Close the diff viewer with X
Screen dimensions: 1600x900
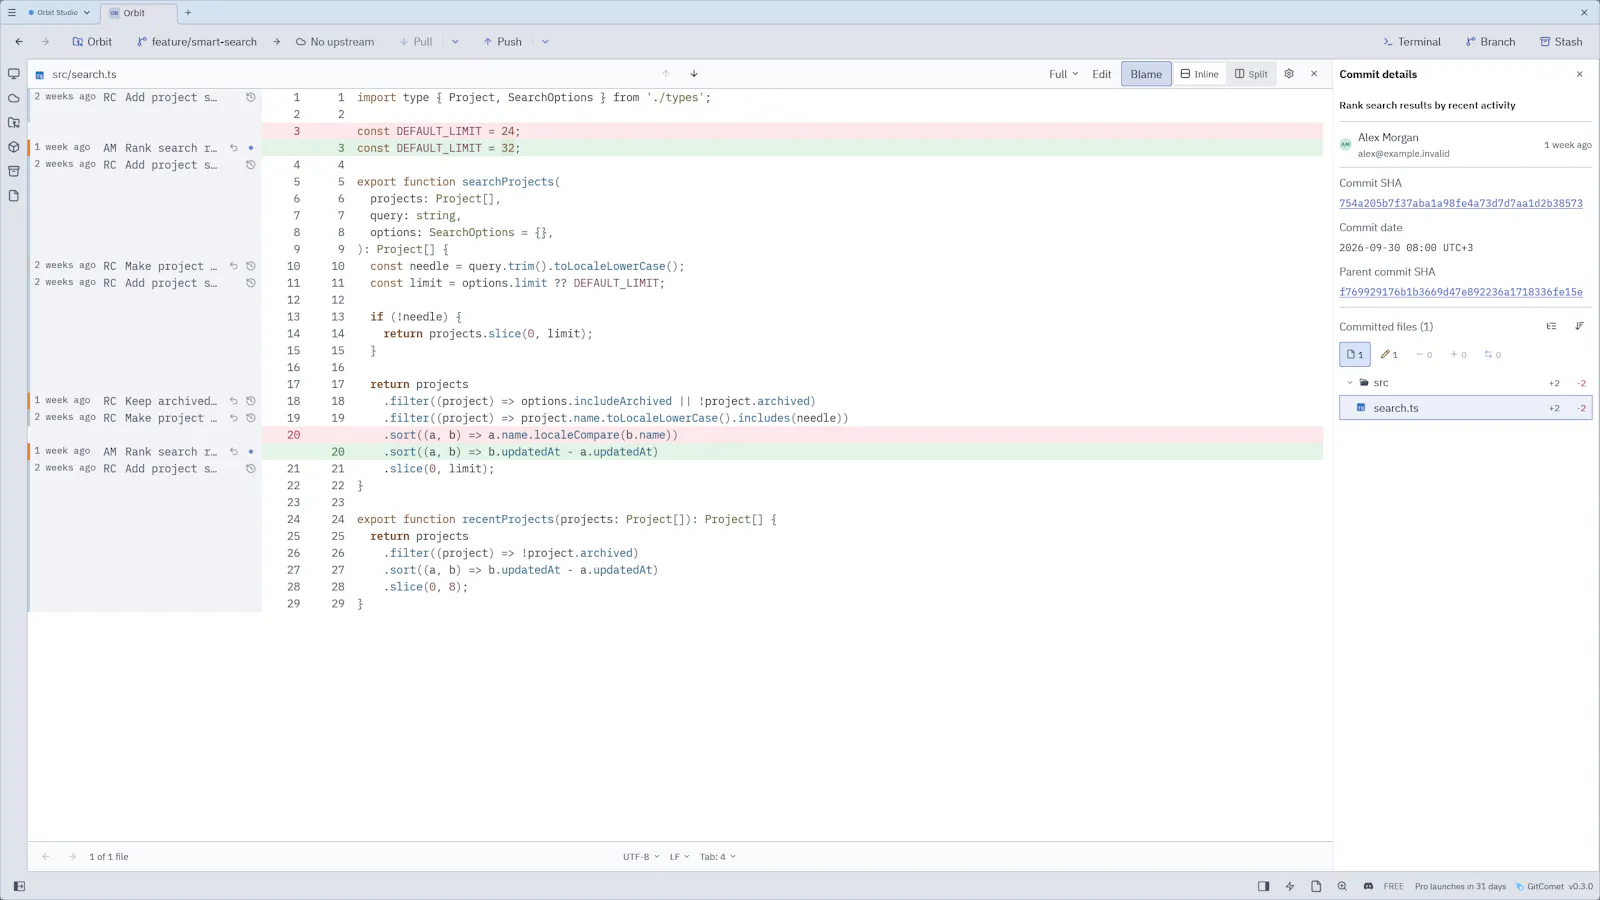pyautogui.click(x=1314, y=74)
